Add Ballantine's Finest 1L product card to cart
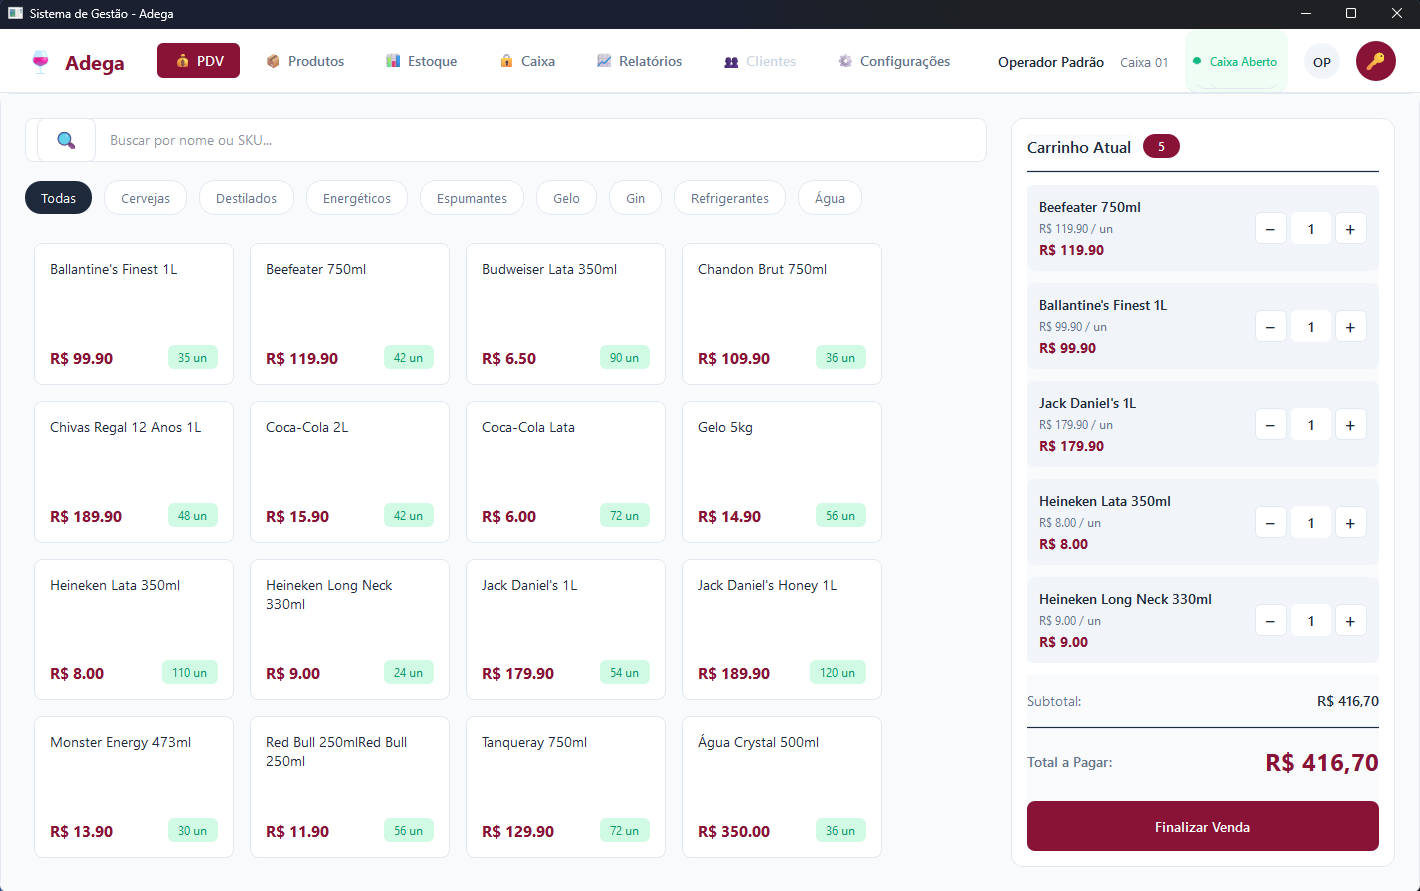1420x891 pixels. pyautogui.click(x=134, y=314)
